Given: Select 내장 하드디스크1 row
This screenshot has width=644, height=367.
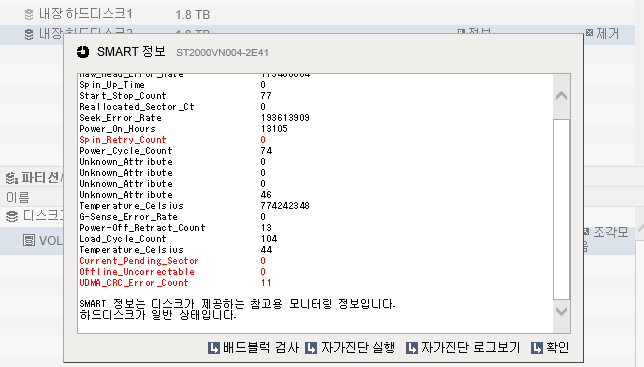Looking at the screenshot, I should pos(317,14).
